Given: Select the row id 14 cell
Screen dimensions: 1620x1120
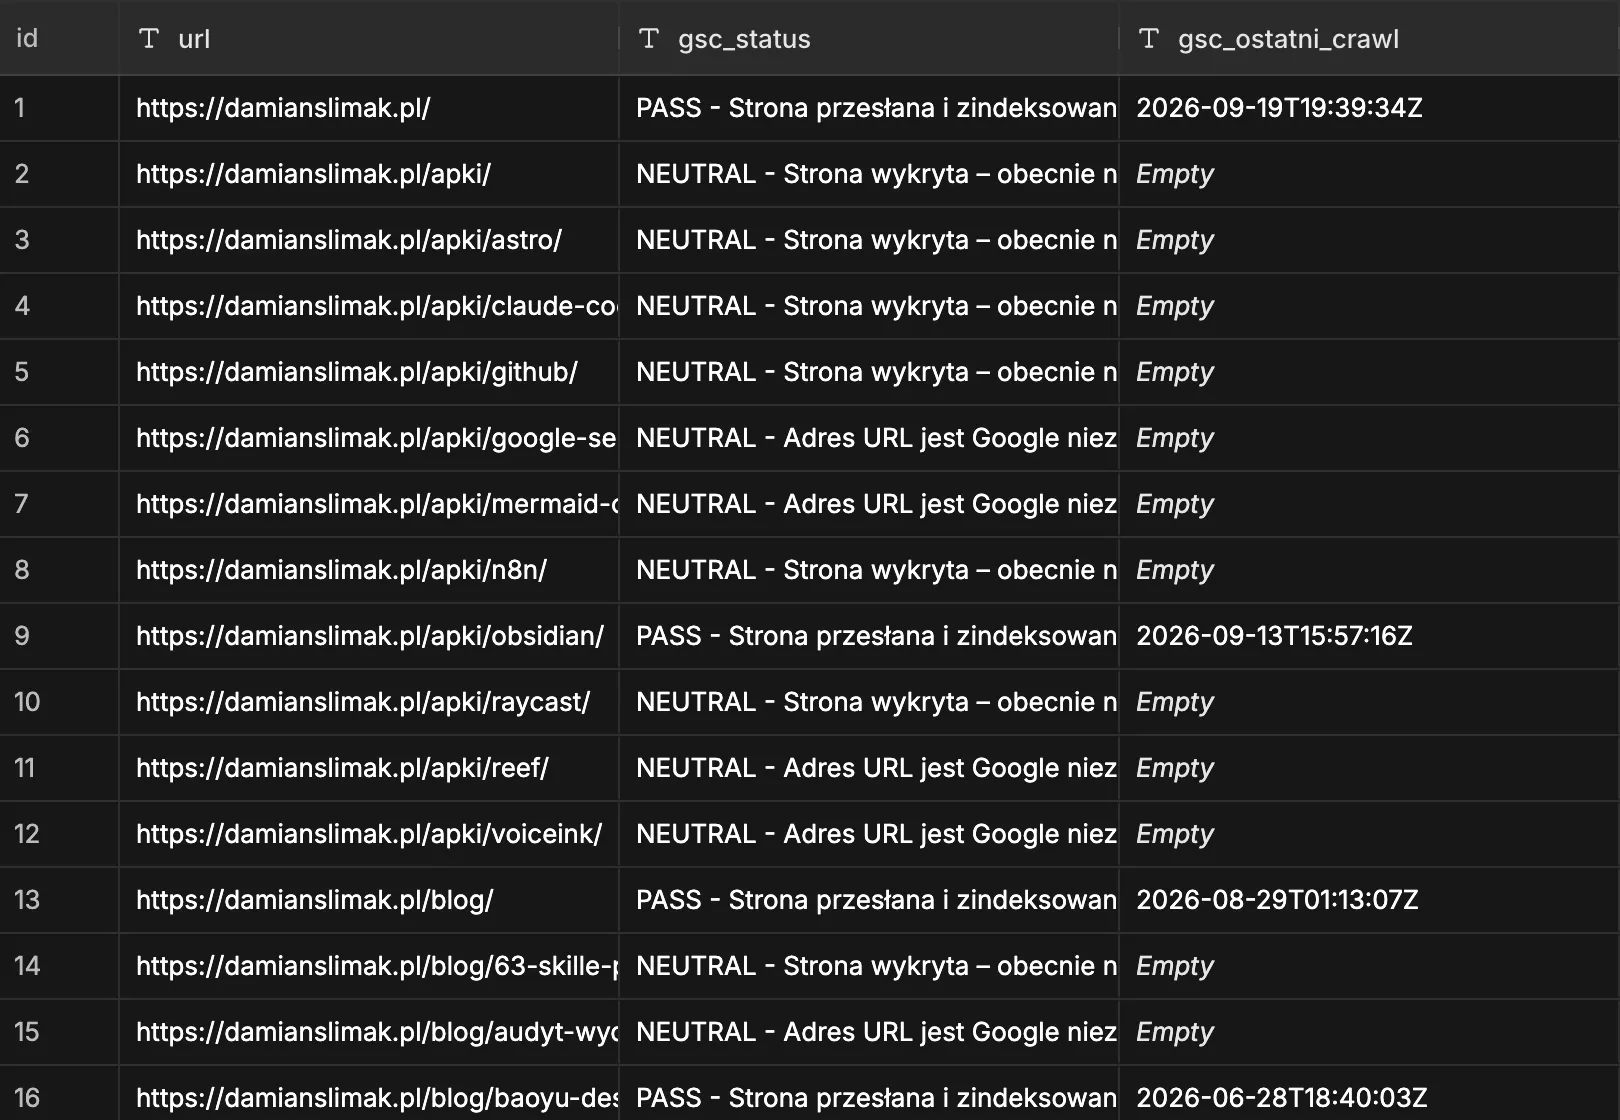Looking at the screenshot, I should click(59, 966).
